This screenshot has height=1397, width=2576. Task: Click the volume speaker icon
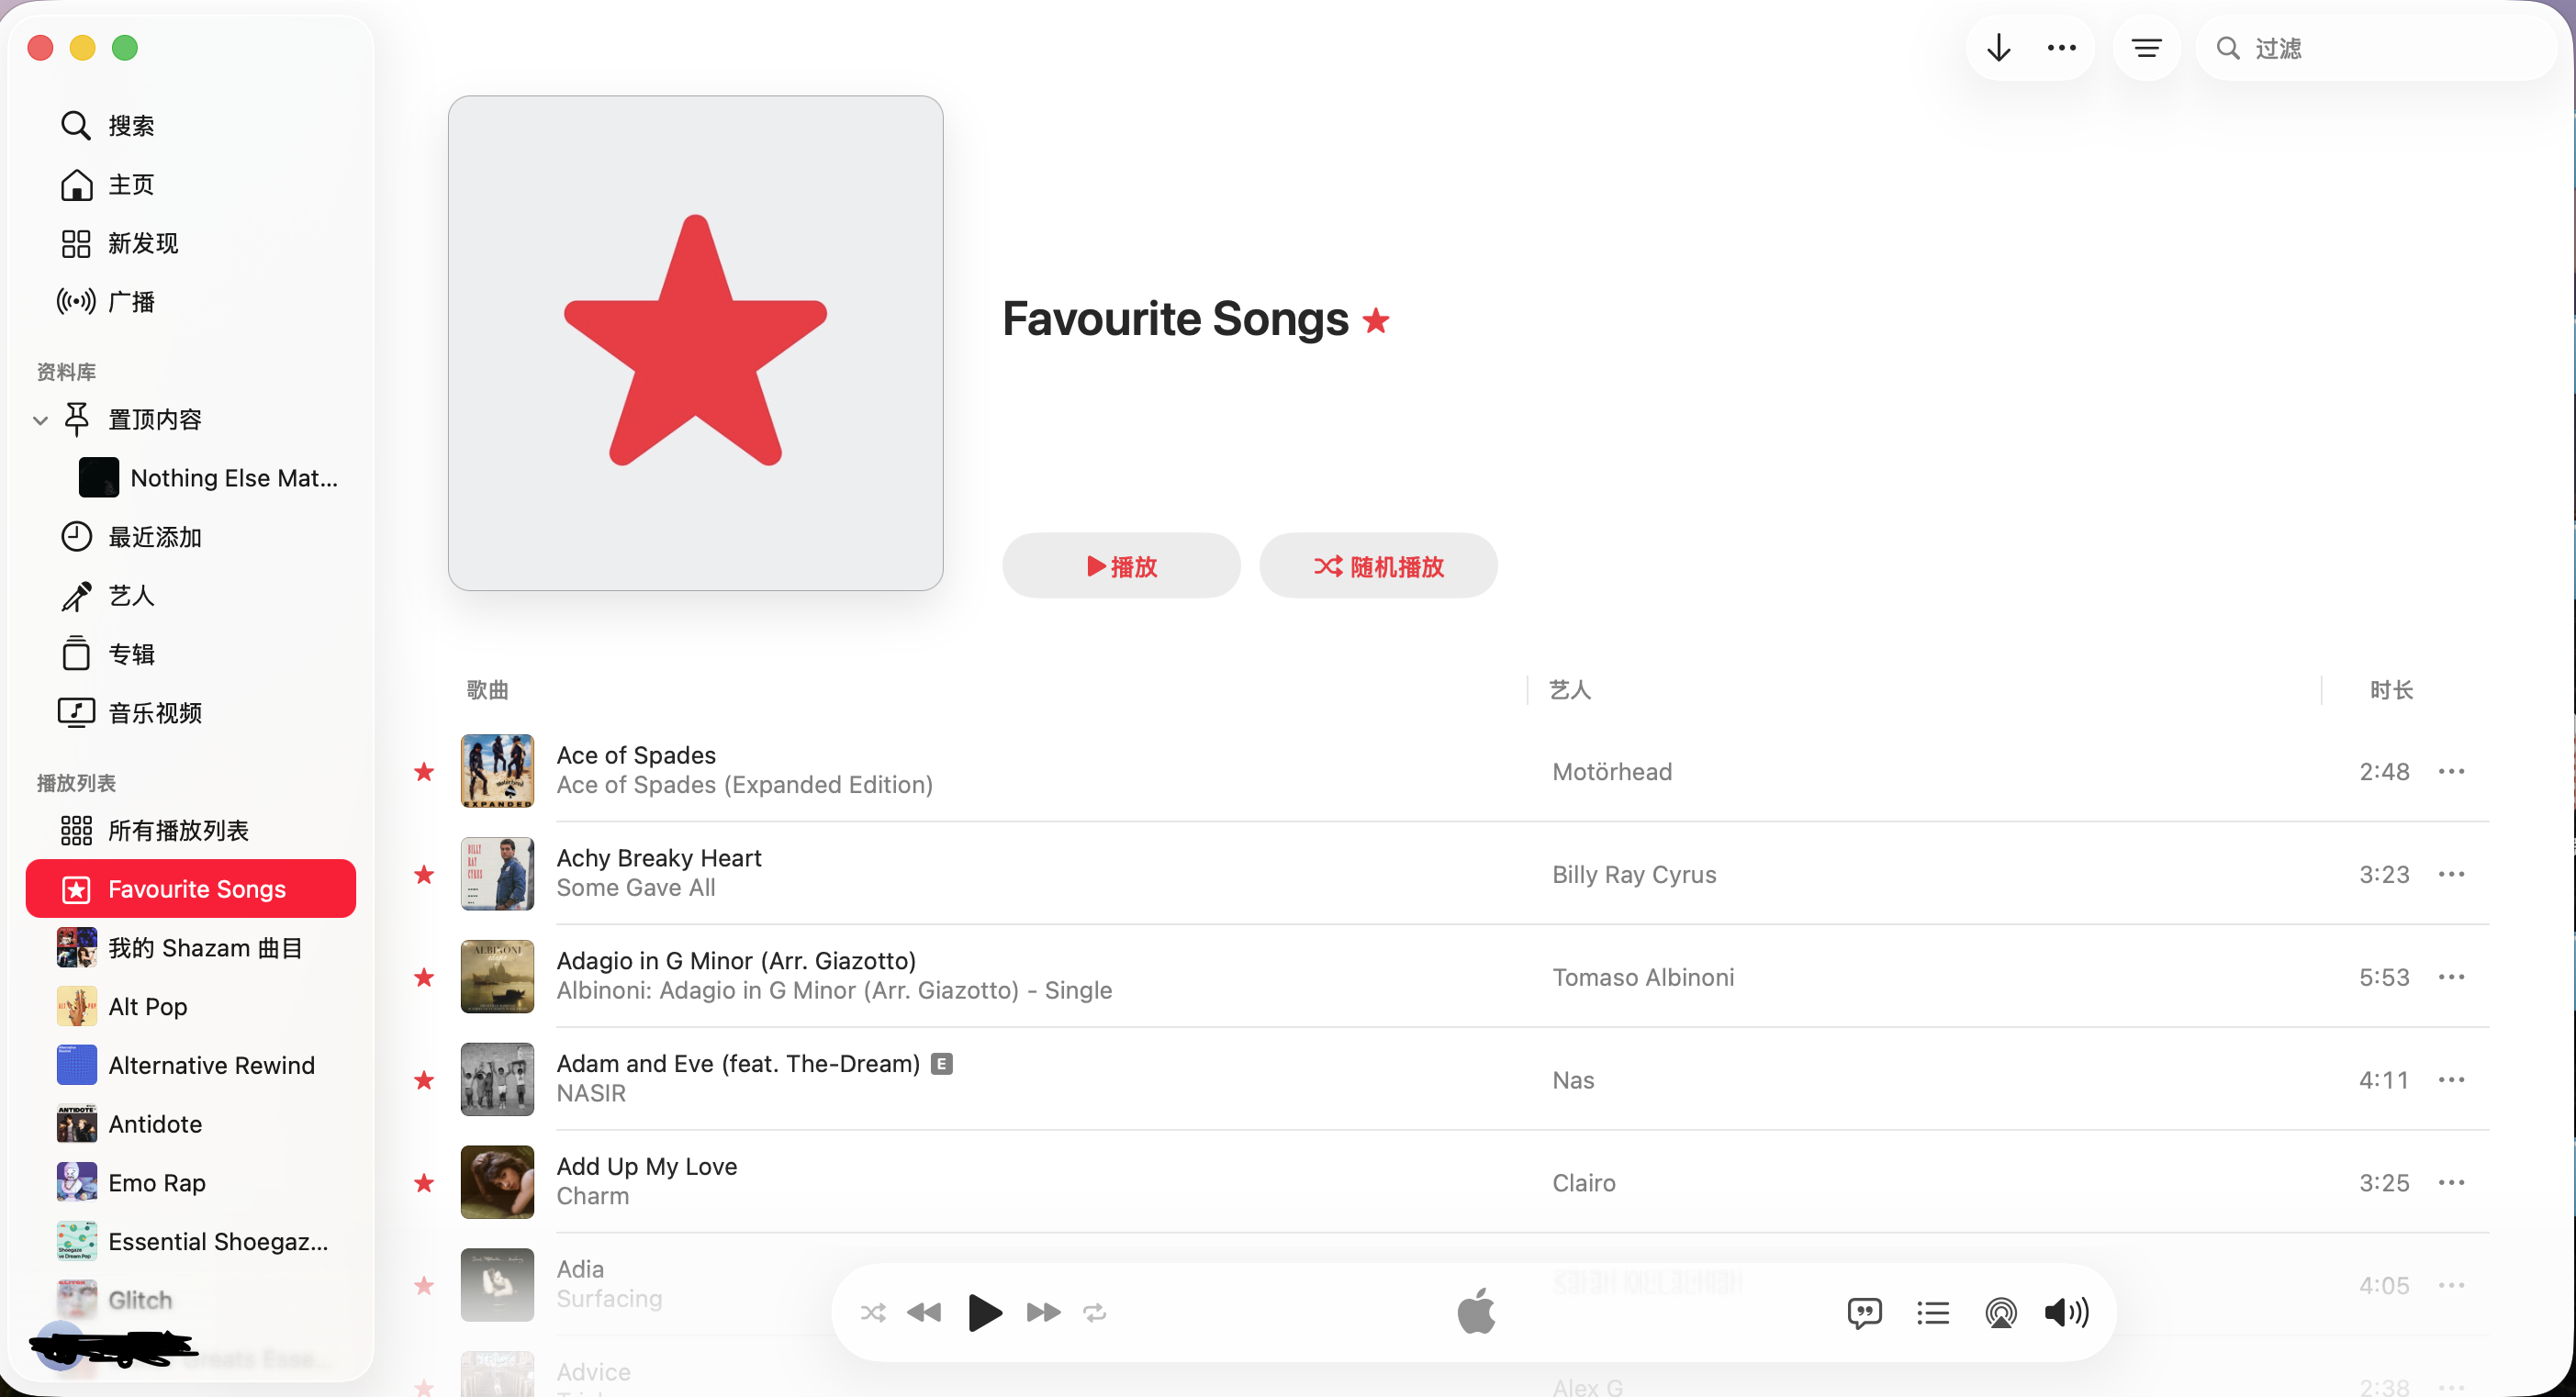point(2066,1312)
